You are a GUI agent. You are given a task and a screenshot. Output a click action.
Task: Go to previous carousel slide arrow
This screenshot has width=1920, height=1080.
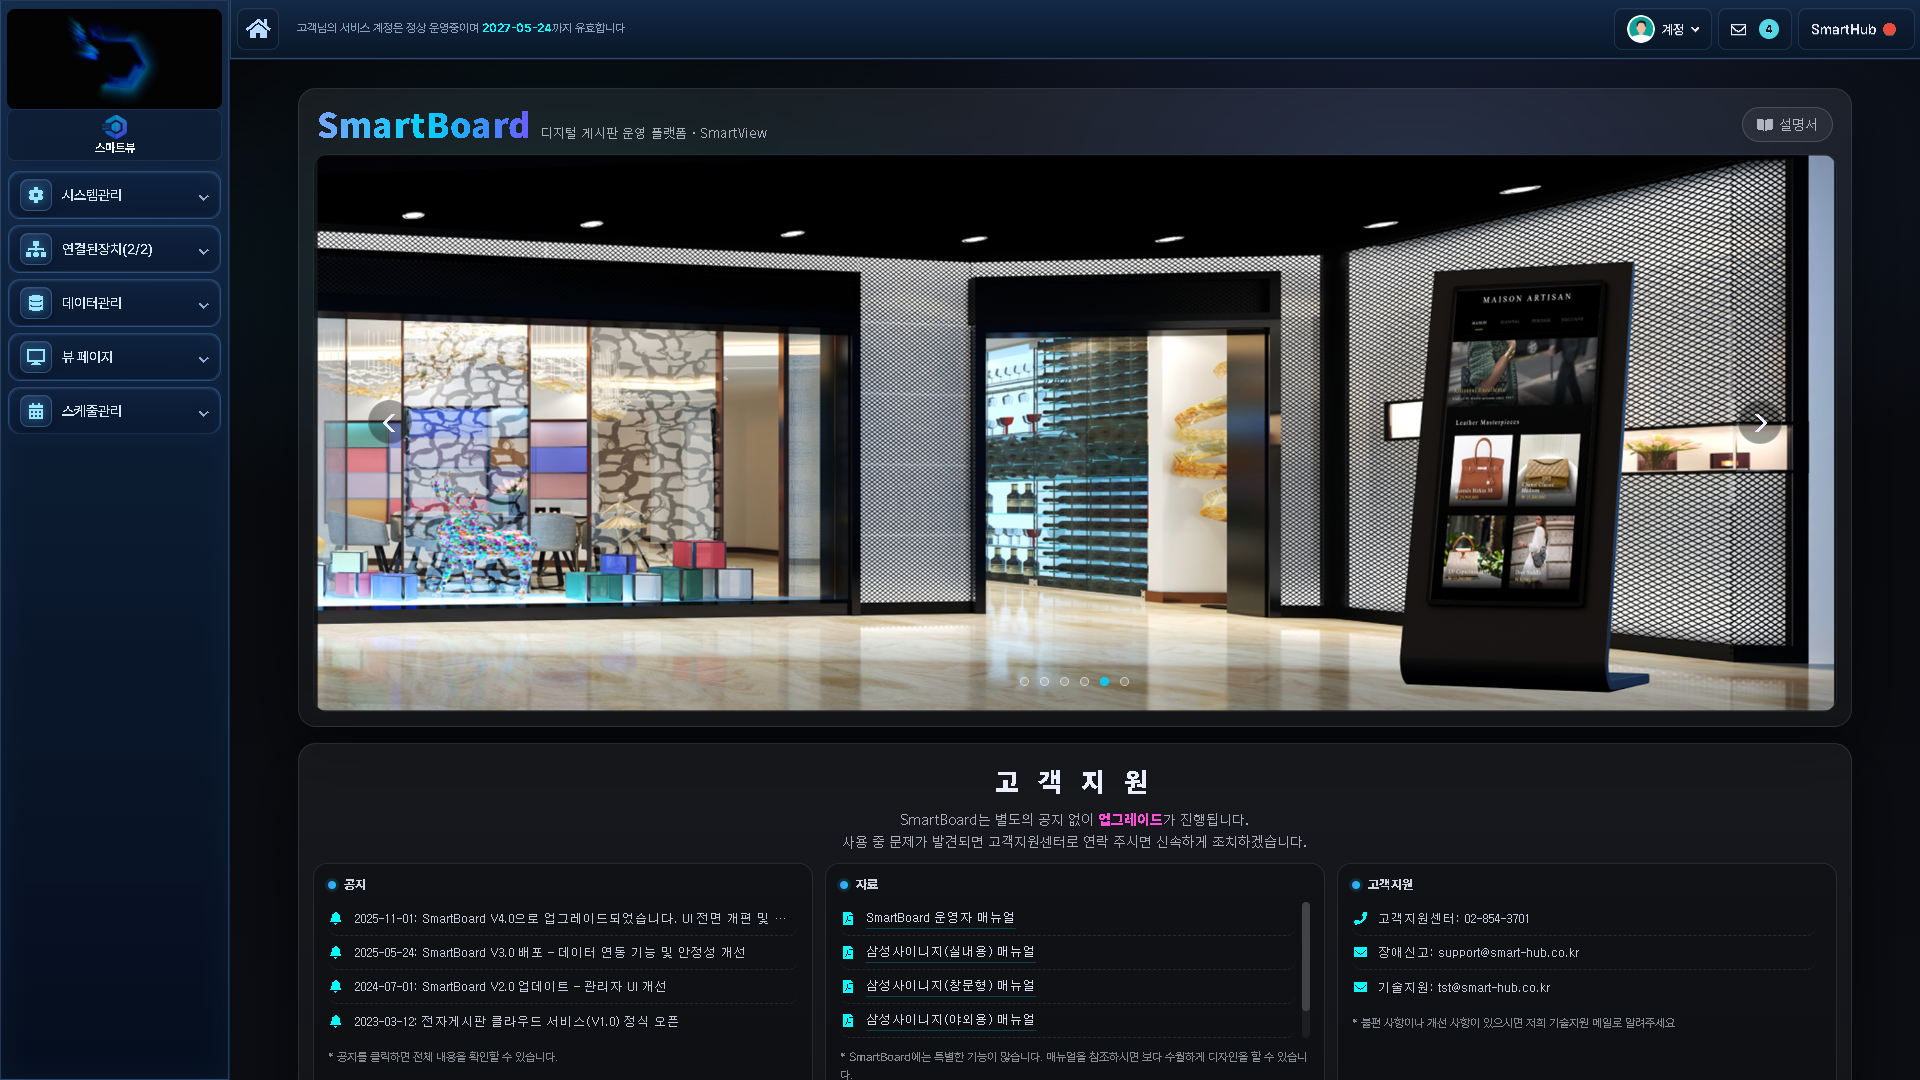pos(389,423)
